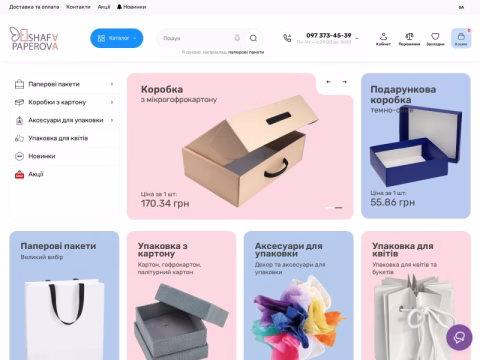
Task: Open Паперові пакети category card heading
Action: point(58,246)
